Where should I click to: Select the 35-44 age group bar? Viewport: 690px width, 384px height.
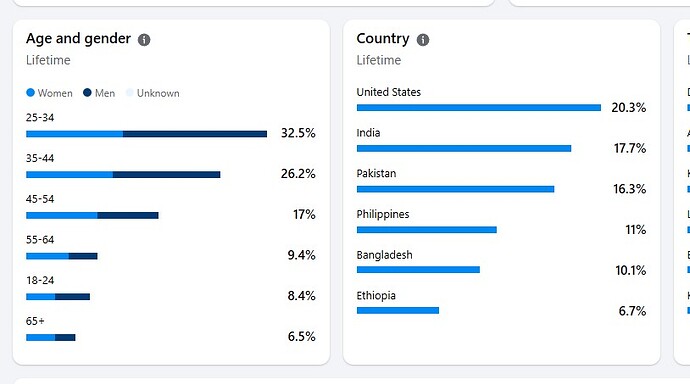tap(123, 175)
